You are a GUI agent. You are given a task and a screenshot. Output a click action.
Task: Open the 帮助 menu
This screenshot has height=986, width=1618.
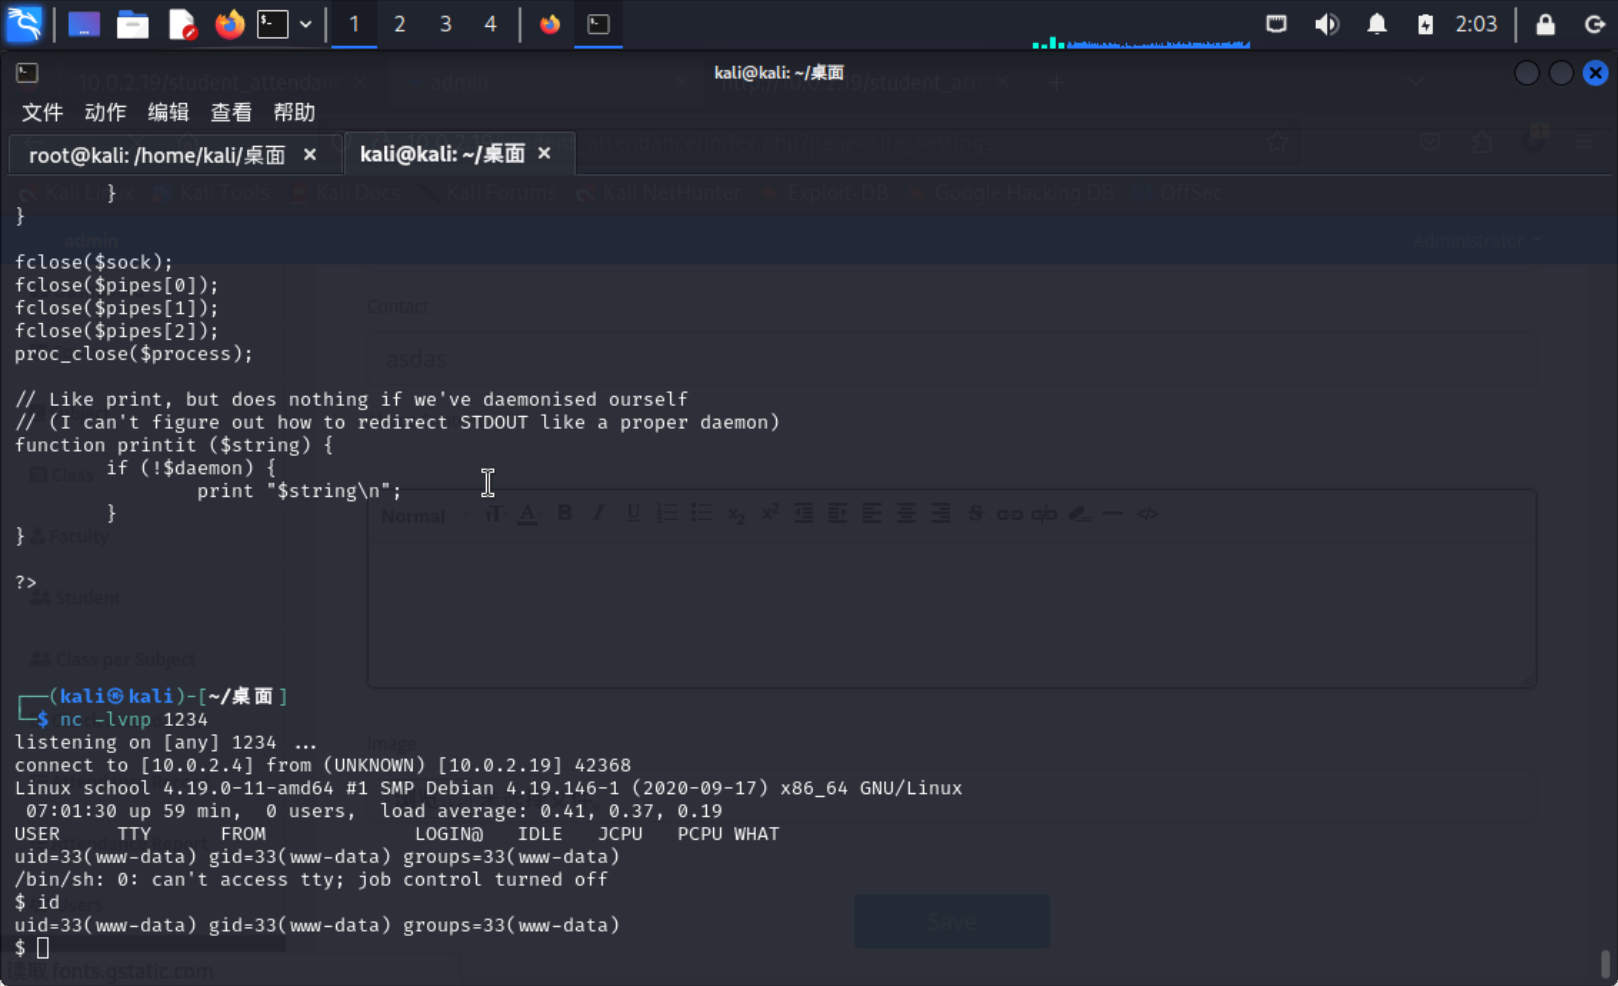pyautogui.click(x=294, y=112)
